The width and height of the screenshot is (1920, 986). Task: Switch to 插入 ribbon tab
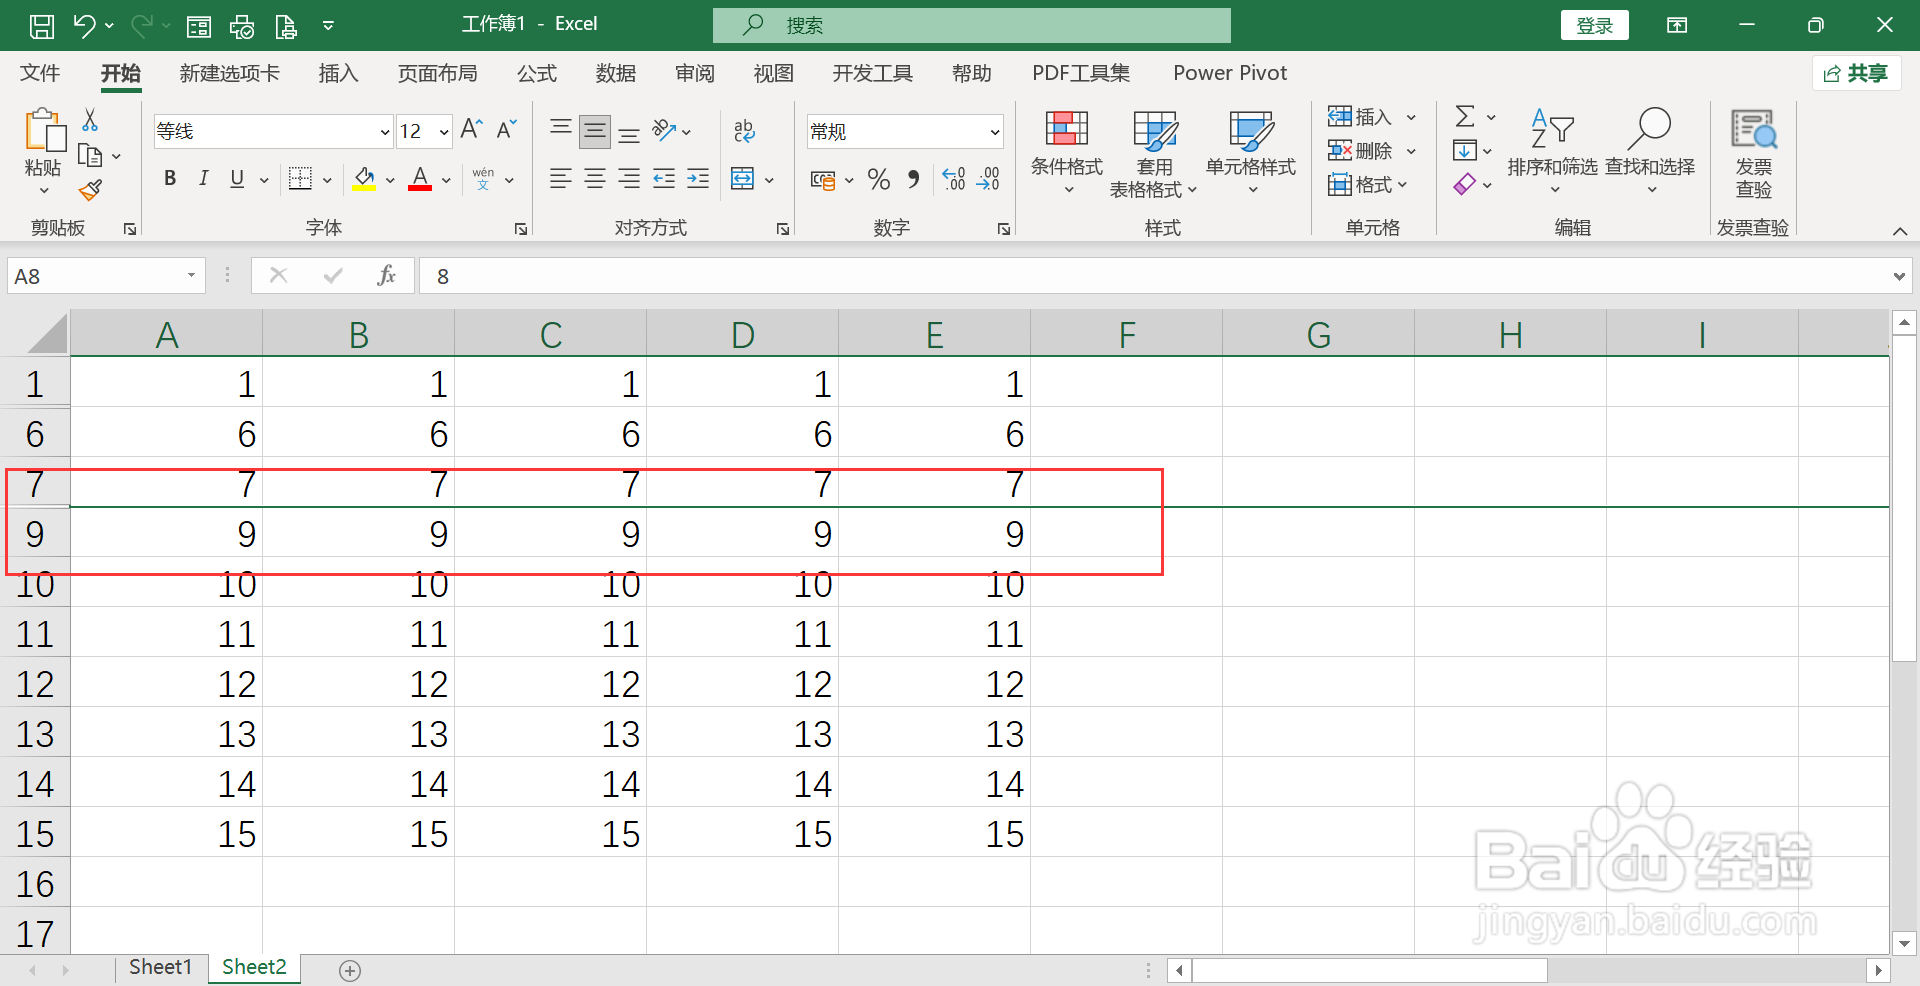(338, 73)
